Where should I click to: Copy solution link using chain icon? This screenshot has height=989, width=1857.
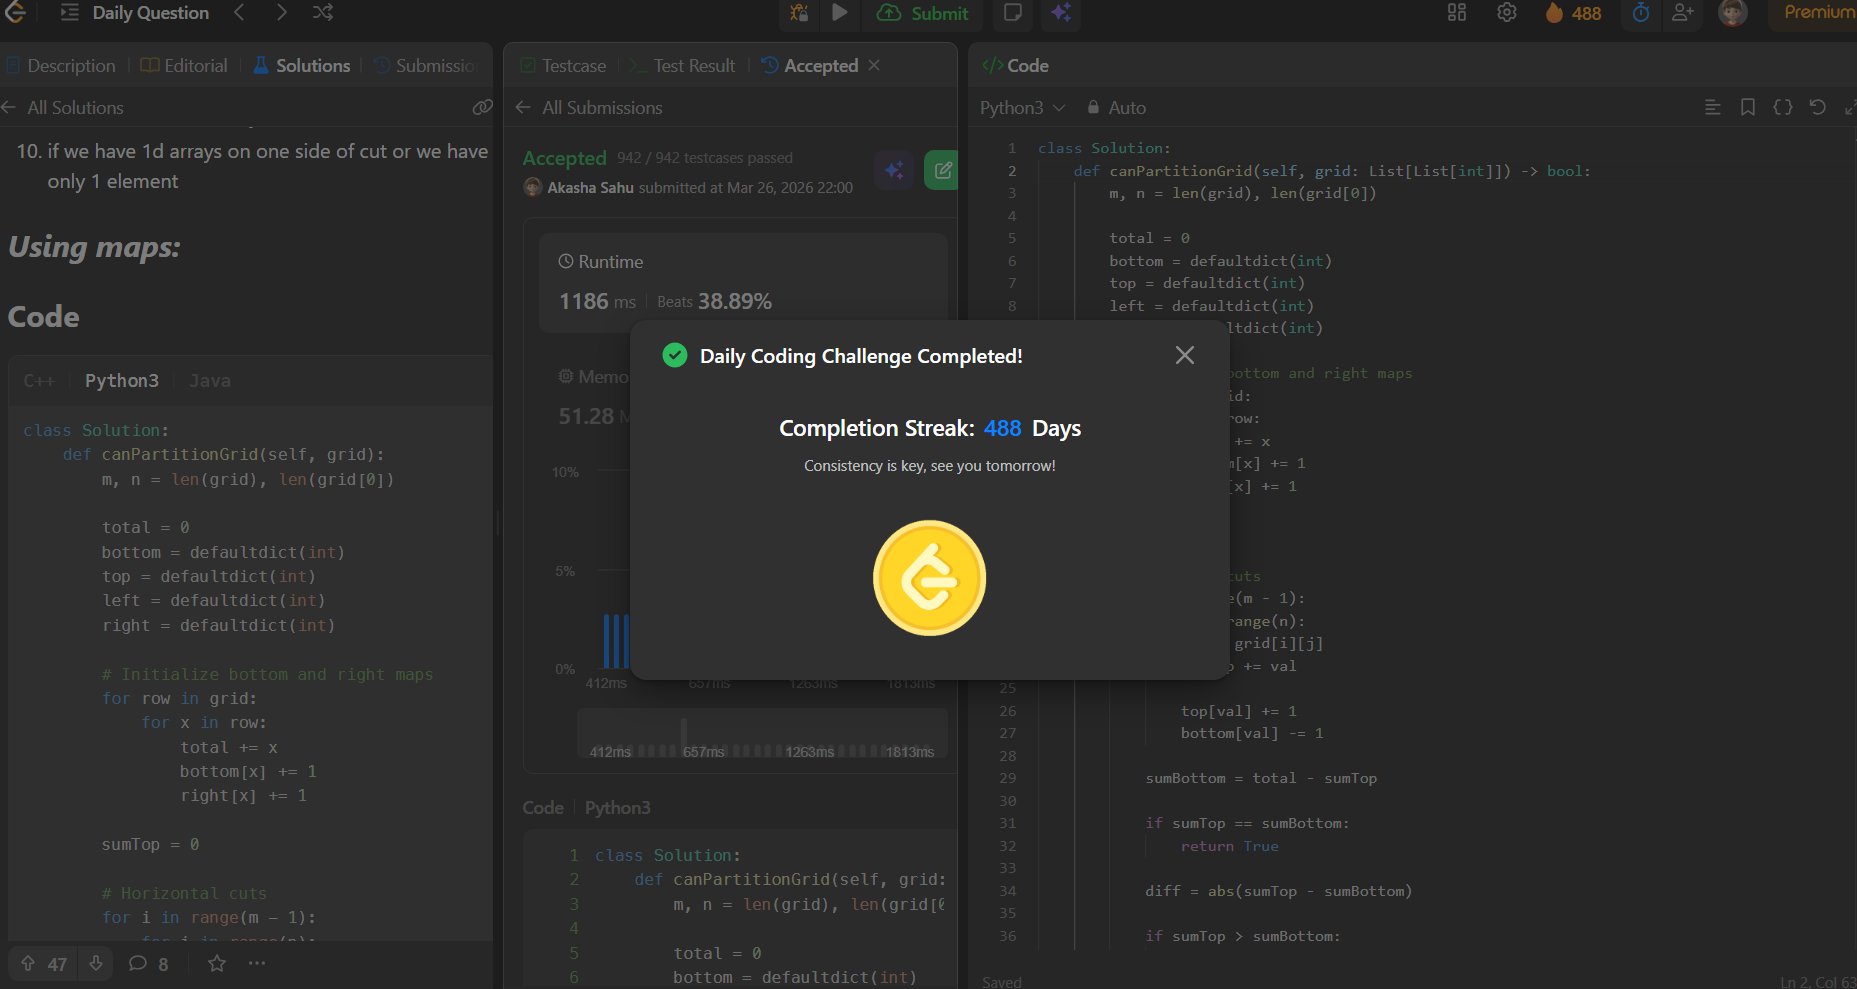point(482,107)
